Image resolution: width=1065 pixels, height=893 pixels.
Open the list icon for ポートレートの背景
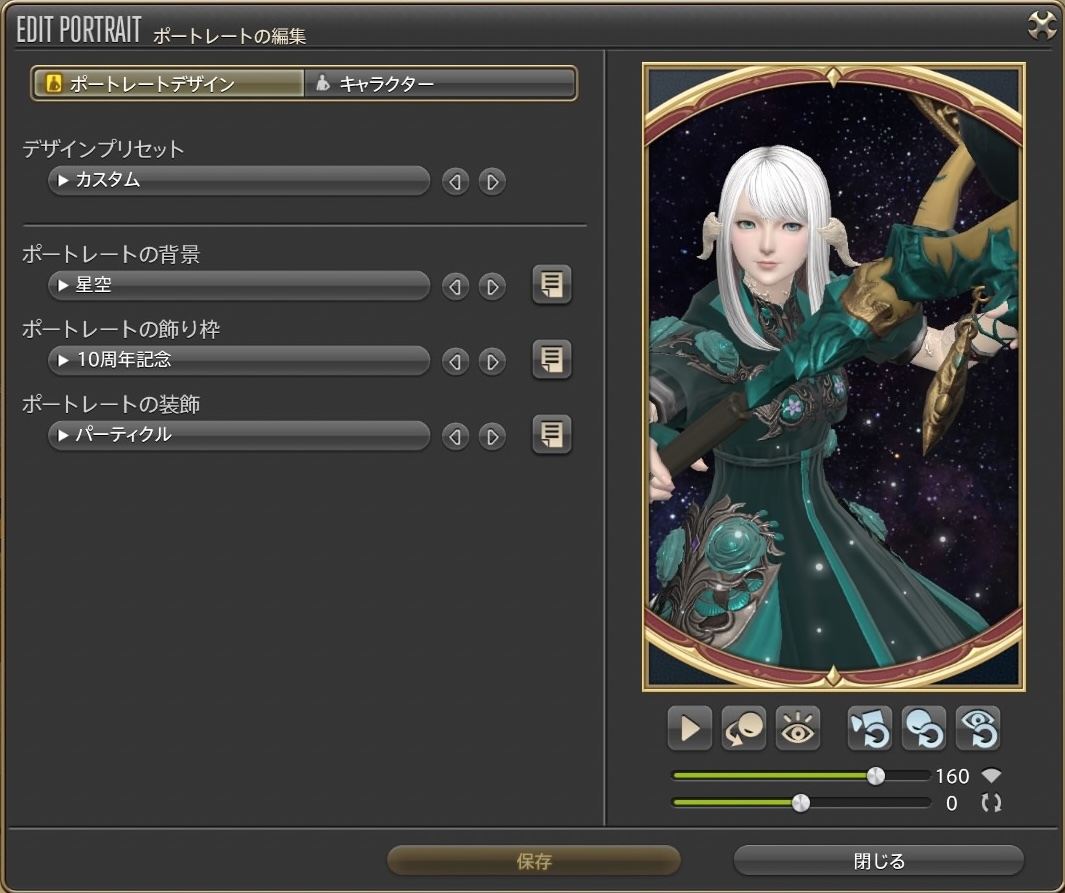point(551,286)
